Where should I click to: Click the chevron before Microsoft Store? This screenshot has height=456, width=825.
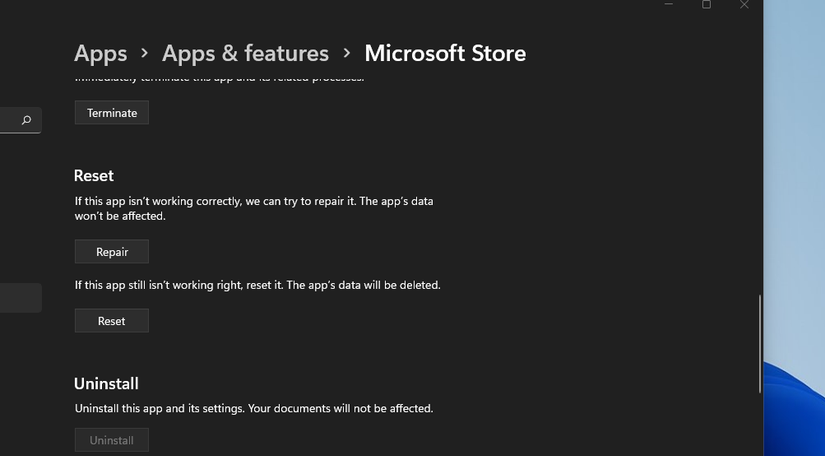click(x=347, y=53)
